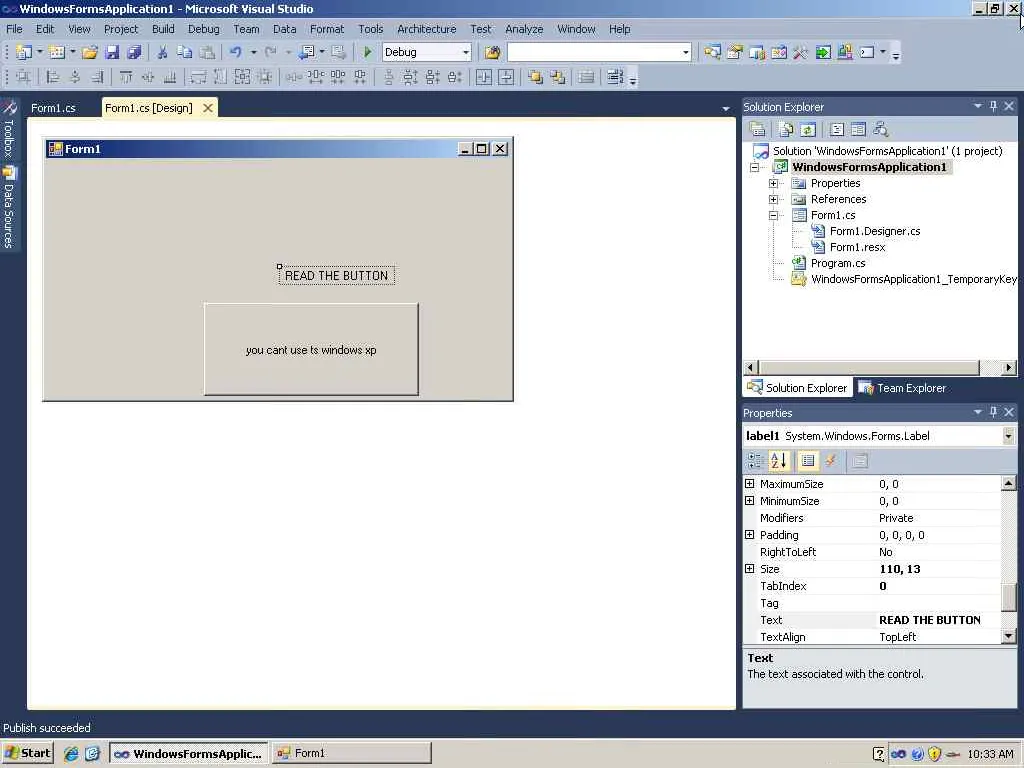Click the 'you cant use ts windows xp' button
The height and width of the screenshot is (768, 1024).
click(x=311, y=349)
